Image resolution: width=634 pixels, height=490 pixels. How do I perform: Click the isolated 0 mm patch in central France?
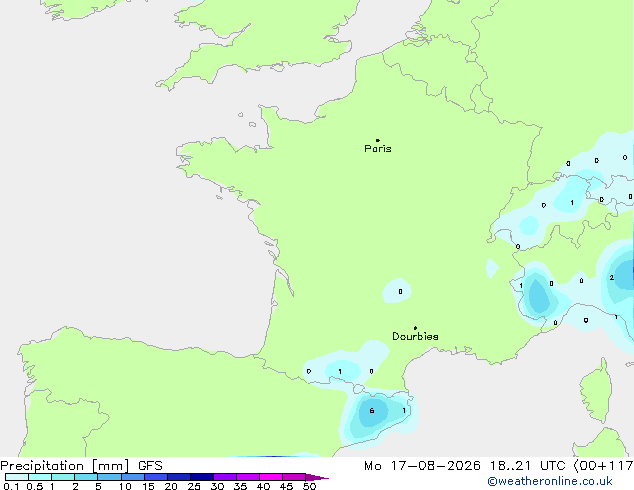pyautogui.click(x=397, y=290)
